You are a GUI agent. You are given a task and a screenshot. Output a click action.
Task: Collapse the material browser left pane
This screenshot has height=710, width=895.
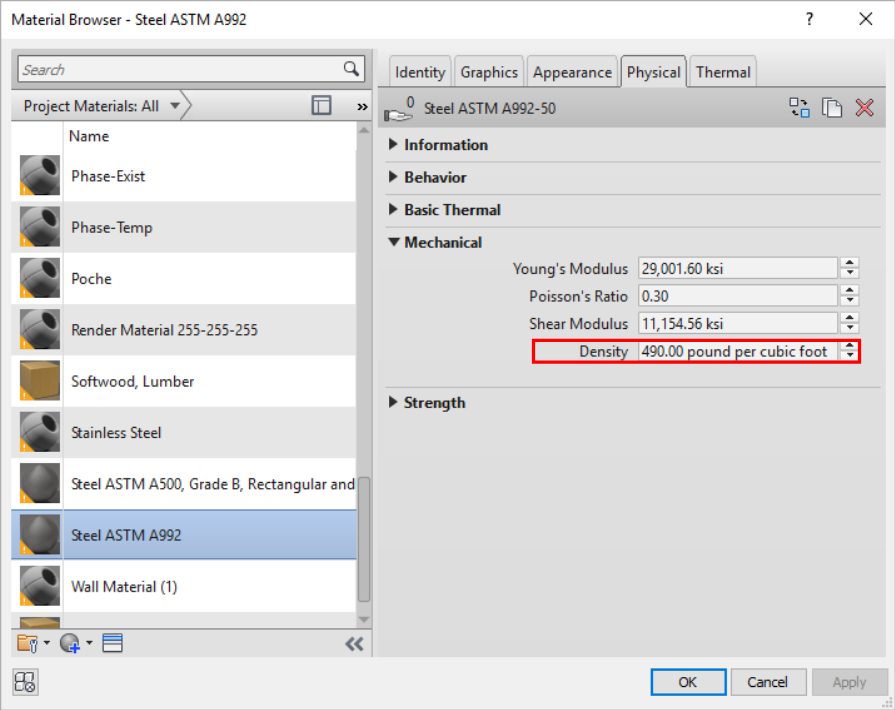pos(354,644)
